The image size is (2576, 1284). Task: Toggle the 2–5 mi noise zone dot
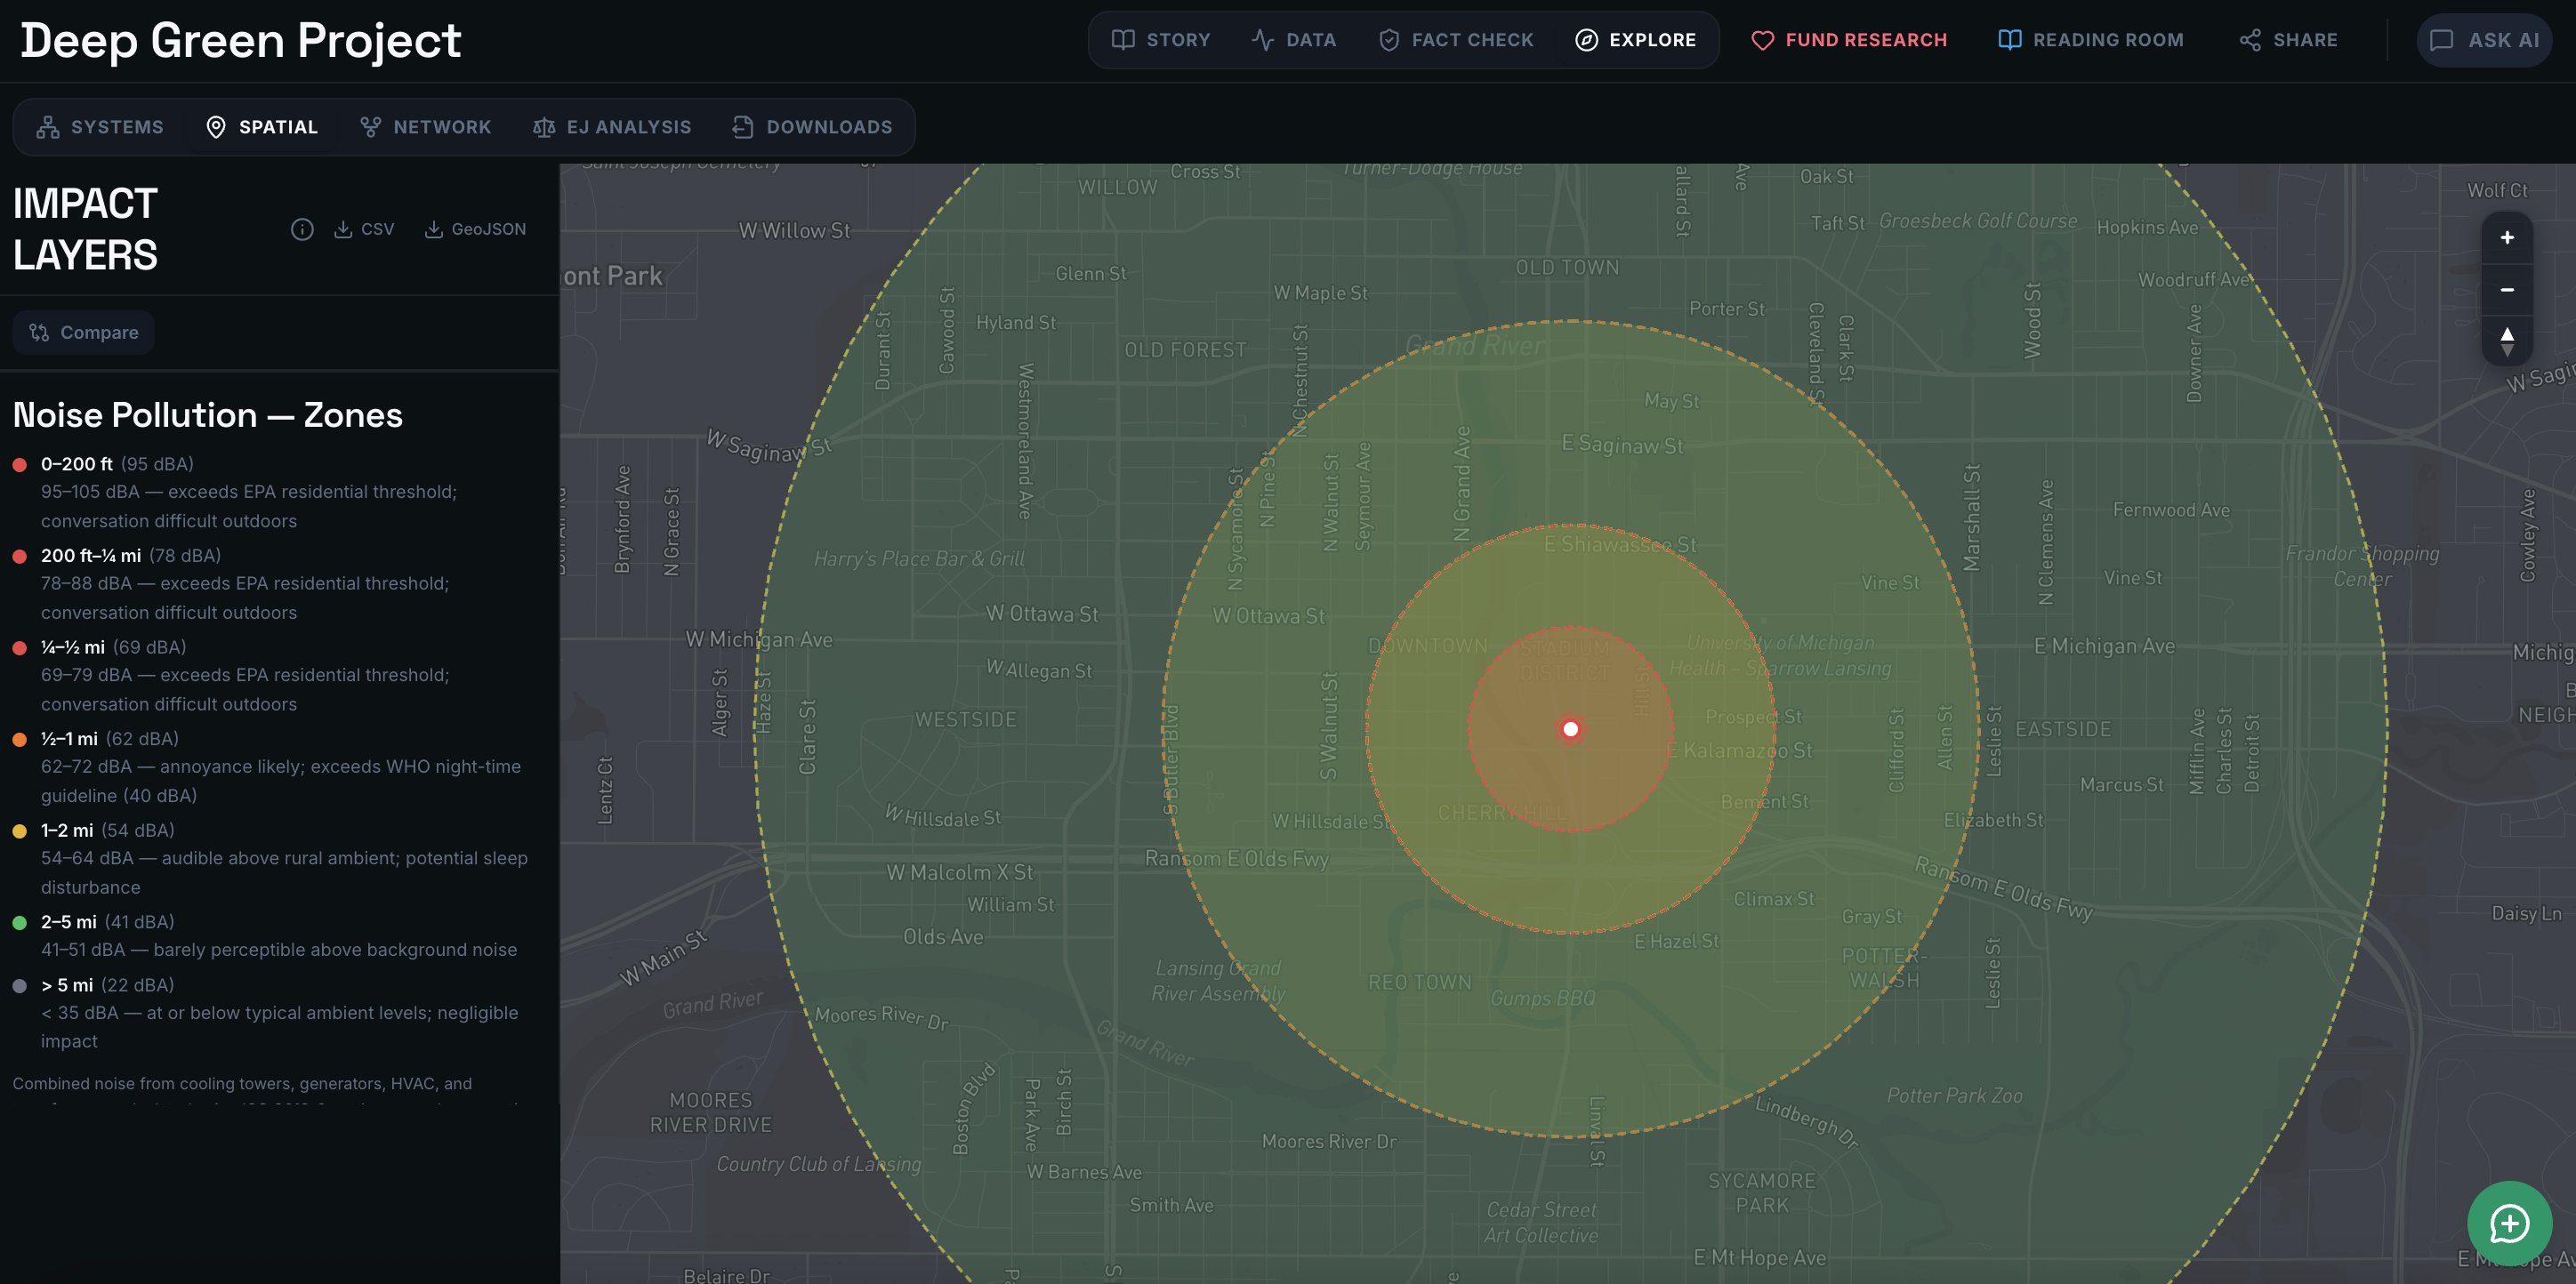(x=19, y=921)
